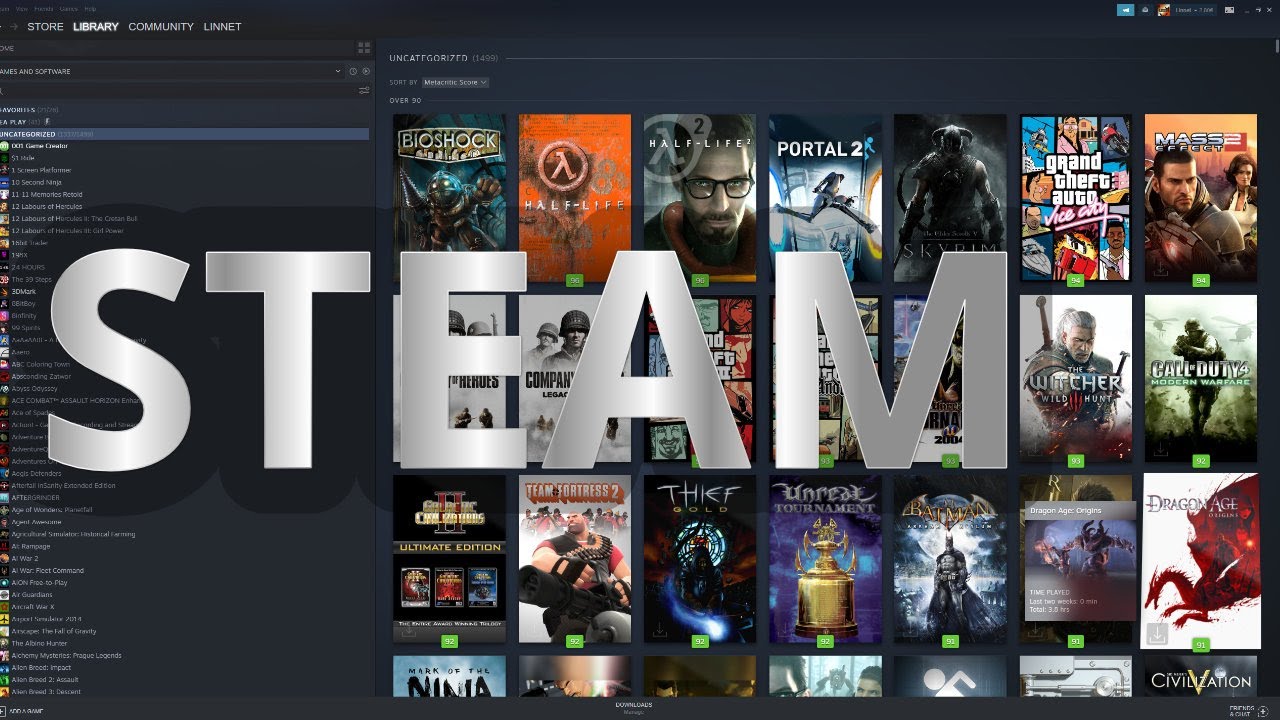Open the Half-Life 2 cover

point(700,198)
